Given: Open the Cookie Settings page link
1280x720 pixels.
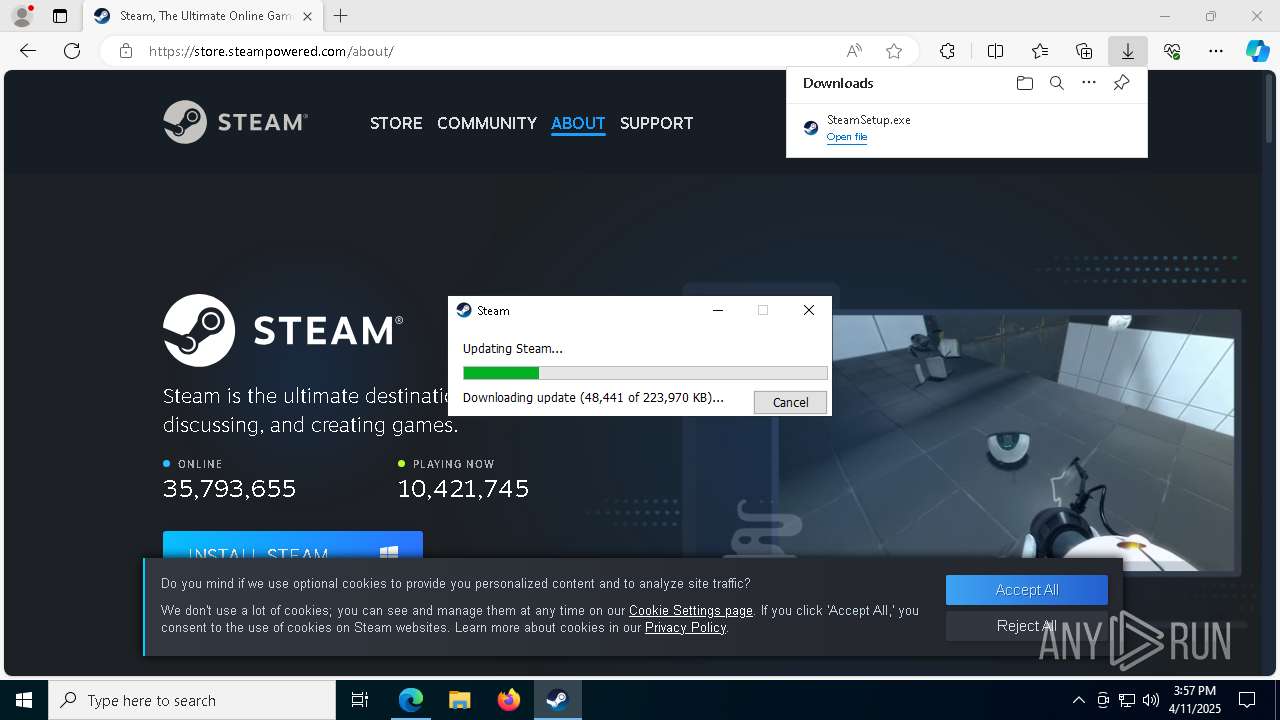Looking at the screenshot, I should (x=691, y=610).
